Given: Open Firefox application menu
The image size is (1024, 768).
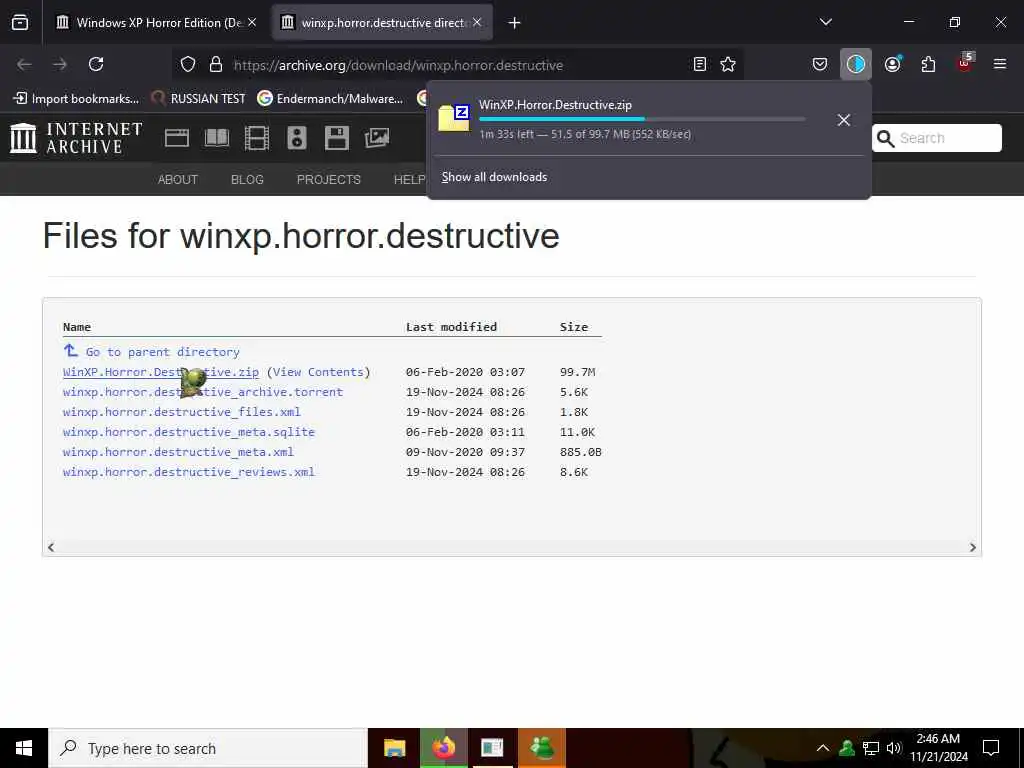Looking at the screenshot, I should point(1000,64).
